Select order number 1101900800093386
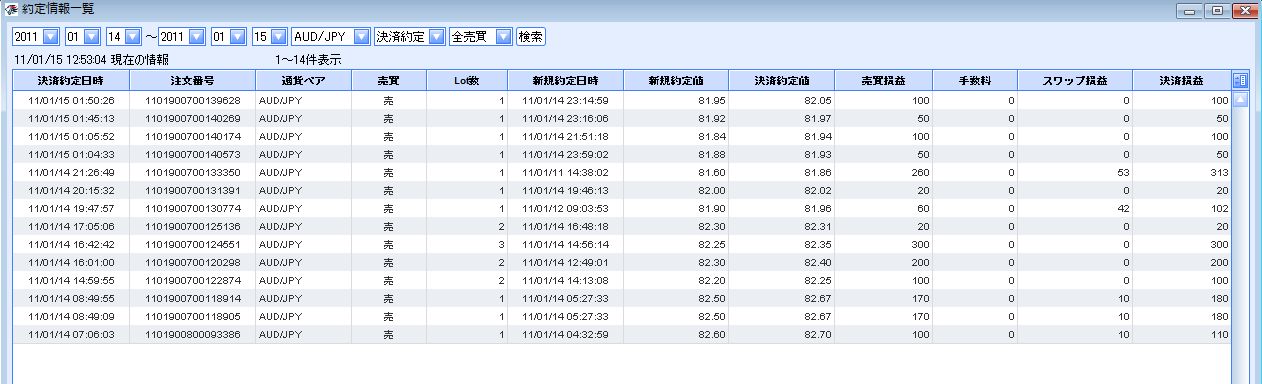1262x384 pixels. point(193,335)
